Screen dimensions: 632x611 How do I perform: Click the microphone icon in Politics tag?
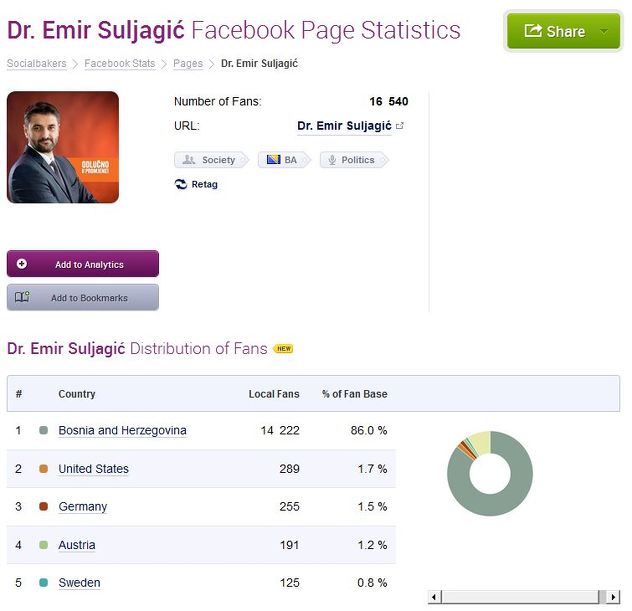[x=331, y=160]
